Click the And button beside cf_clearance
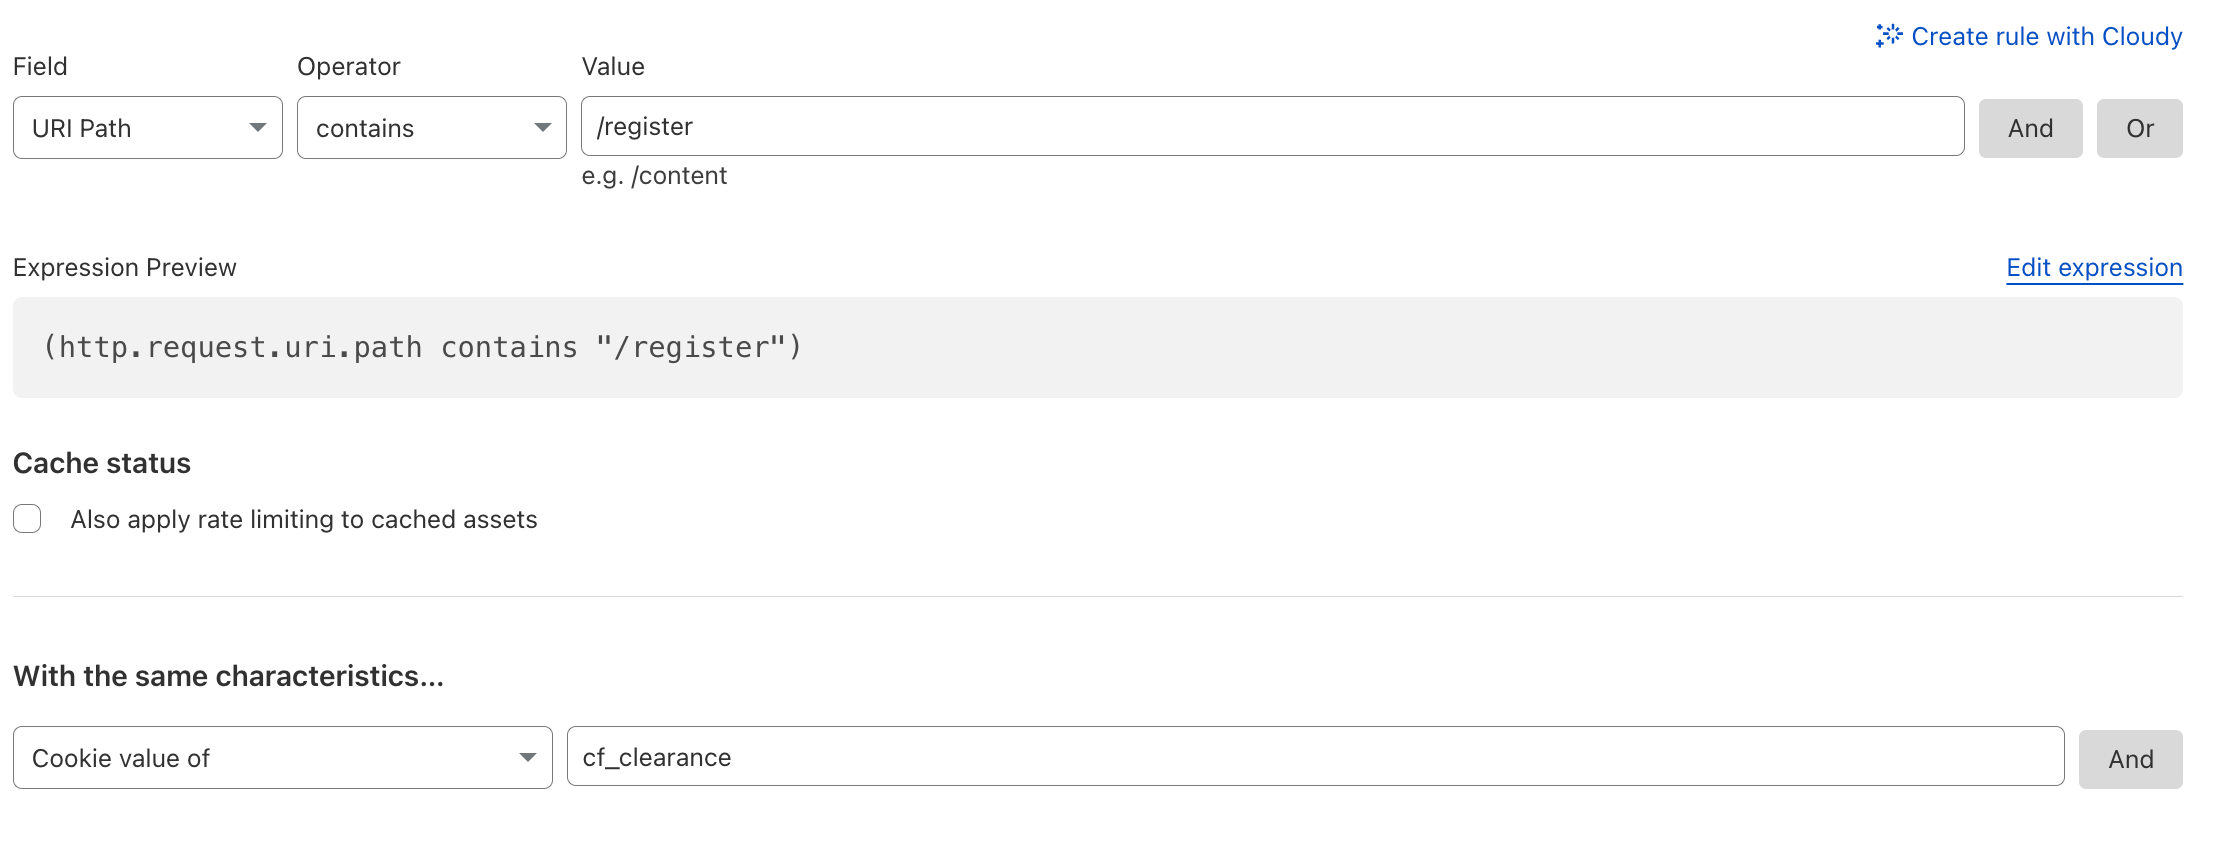 click(x=2130, y=759)
